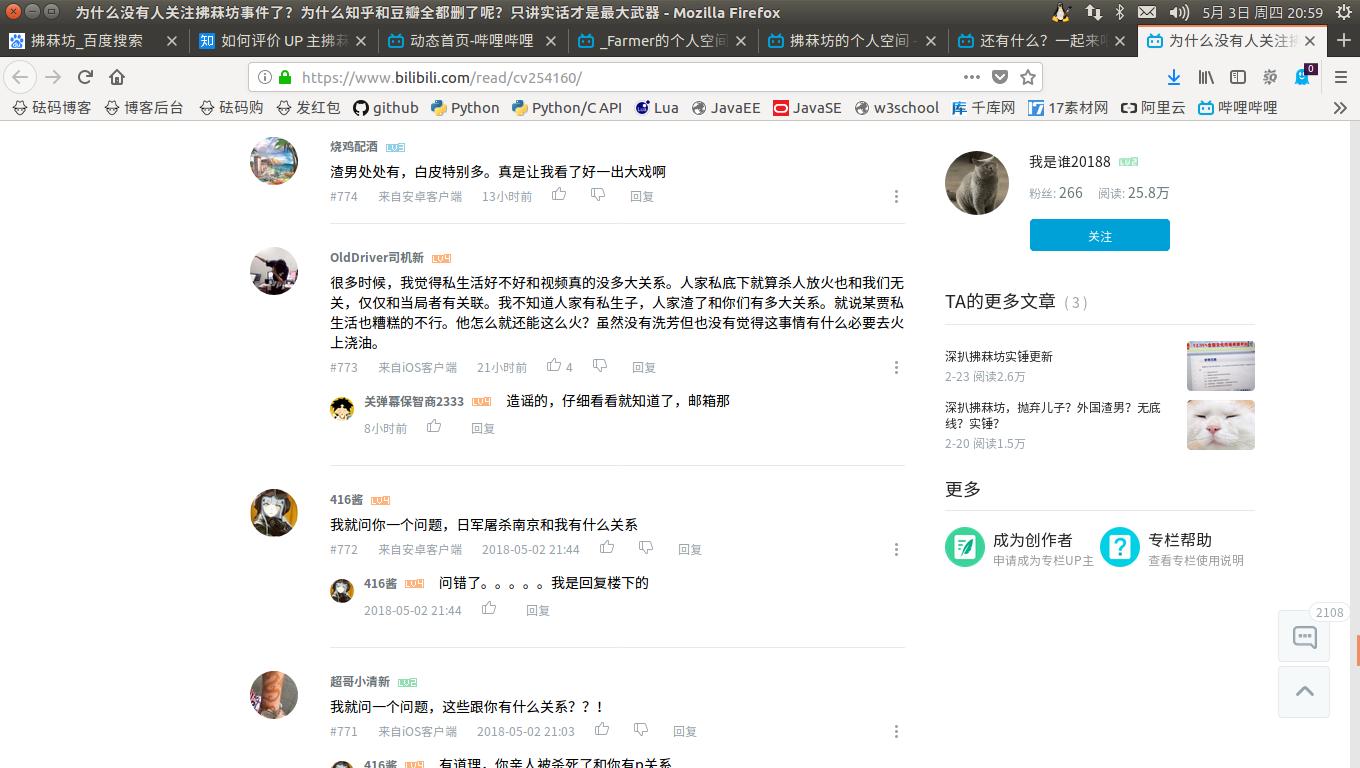Open the green 成为创作者 creator icon

(x=964, y=547)
